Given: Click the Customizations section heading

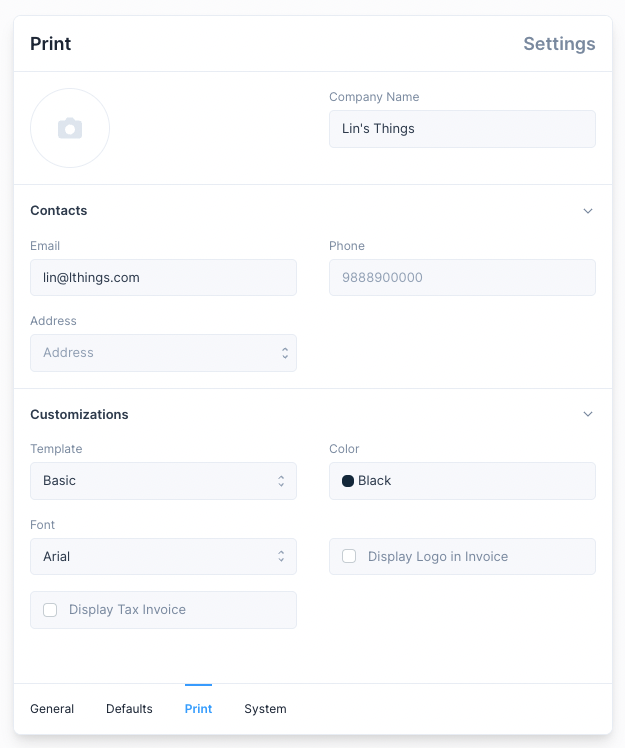Looking at the screenshot, I should pos(79,414).
